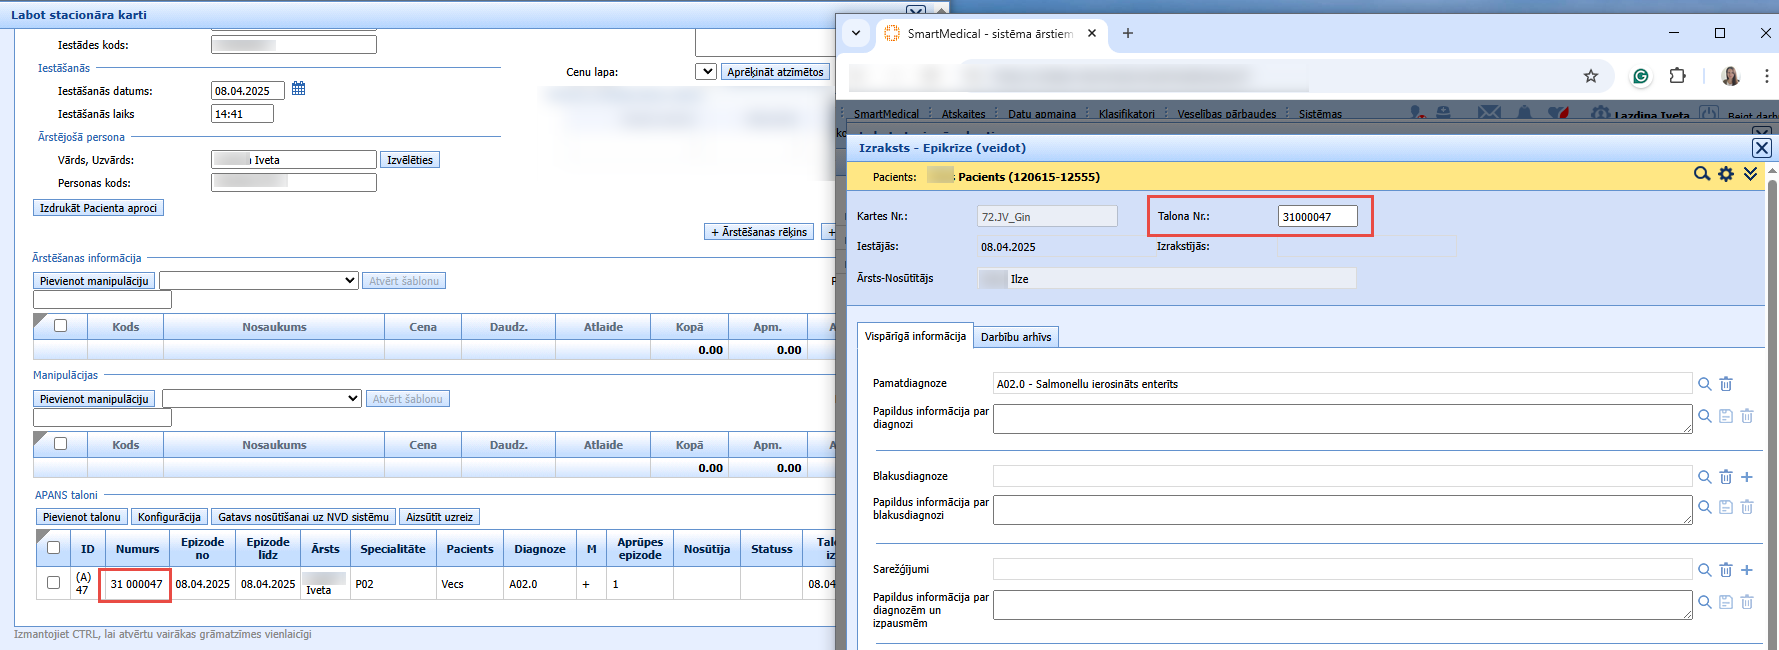Viewport: 1779px width, 650px height.
Task: Click Izdrukāt Pacienta aproci button
Action: [98, 208]
